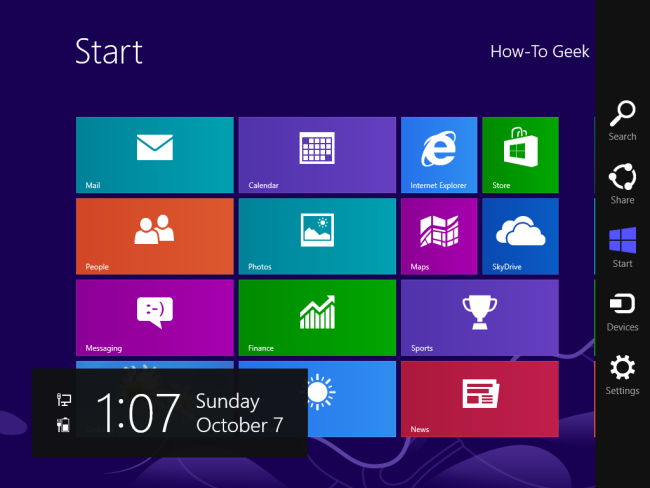
Task: Open the Maps tile
Action: point(439,236)
